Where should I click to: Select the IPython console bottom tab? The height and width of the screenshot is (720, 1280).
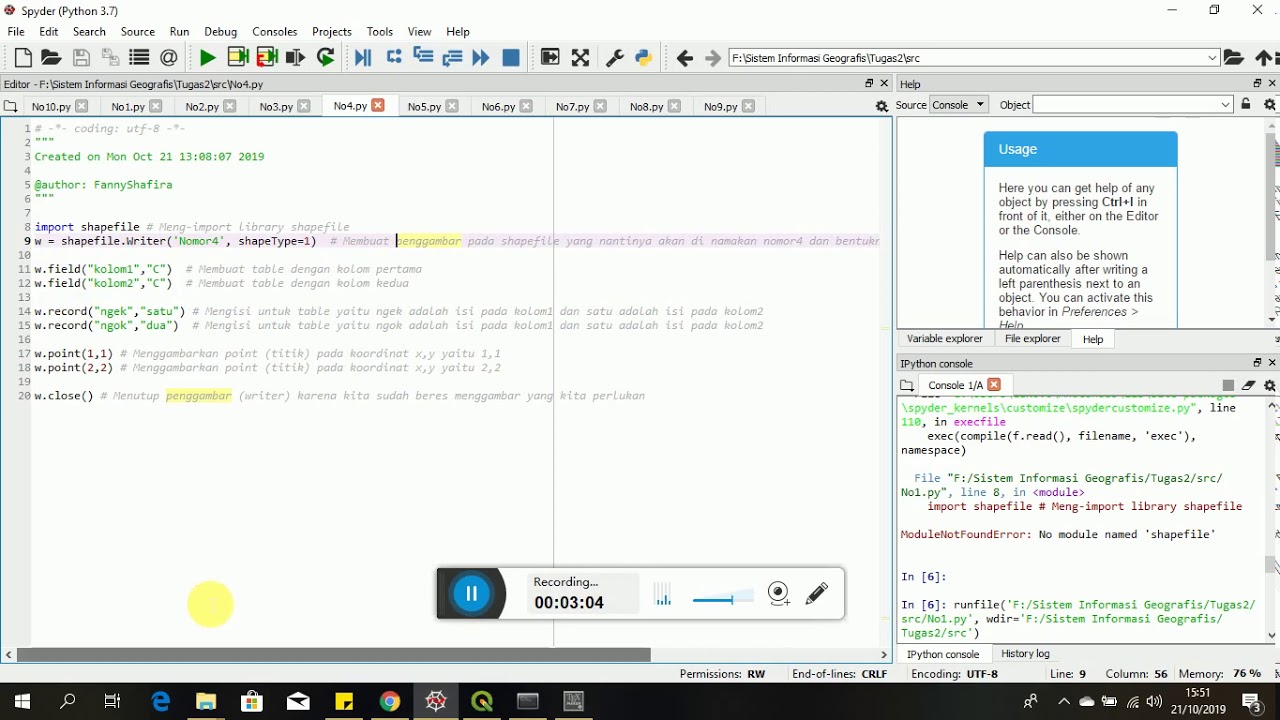[x=943, y=654]
